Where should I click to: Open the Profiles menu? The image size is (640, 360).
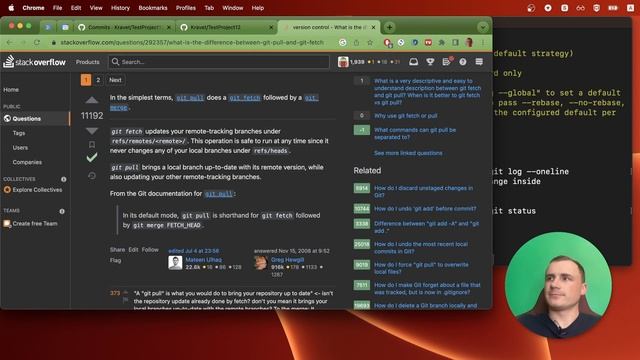(186, 8)
